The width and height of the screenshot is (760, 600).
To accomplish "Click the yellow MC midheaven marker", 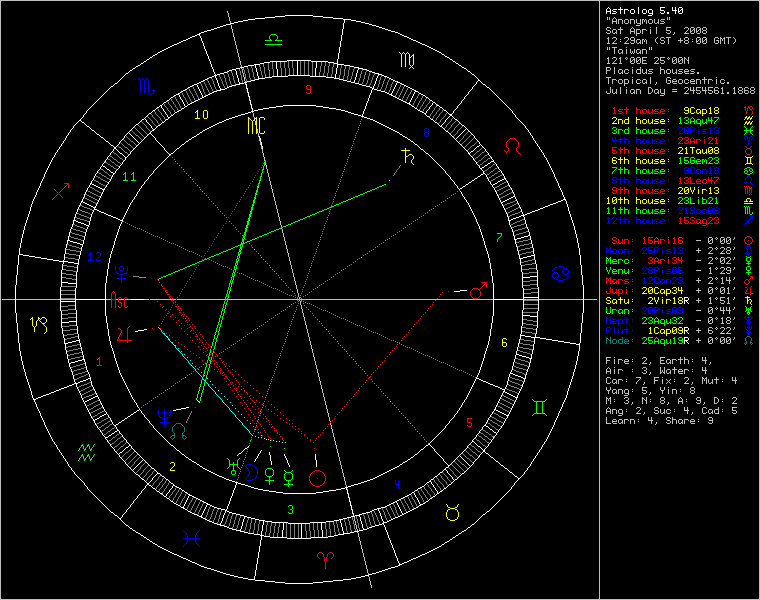I will pyautogui.click(x=256, y=126).
